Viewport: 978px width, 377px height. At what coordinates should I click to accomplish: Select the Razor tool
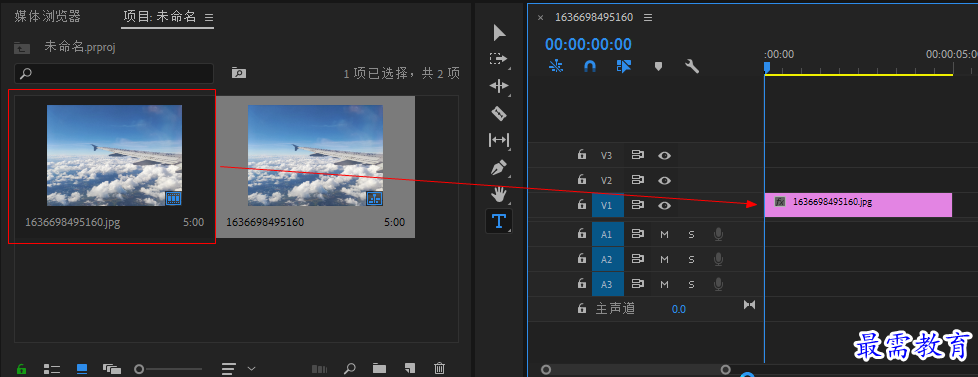click(x=499, y=113)
